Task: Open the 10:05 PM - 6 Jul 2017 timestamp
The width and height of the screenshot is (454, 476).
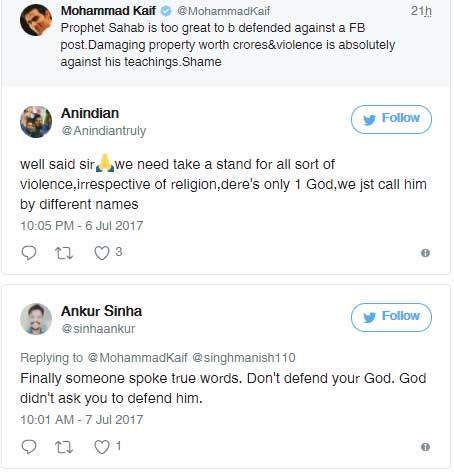Action: point(82,226)
